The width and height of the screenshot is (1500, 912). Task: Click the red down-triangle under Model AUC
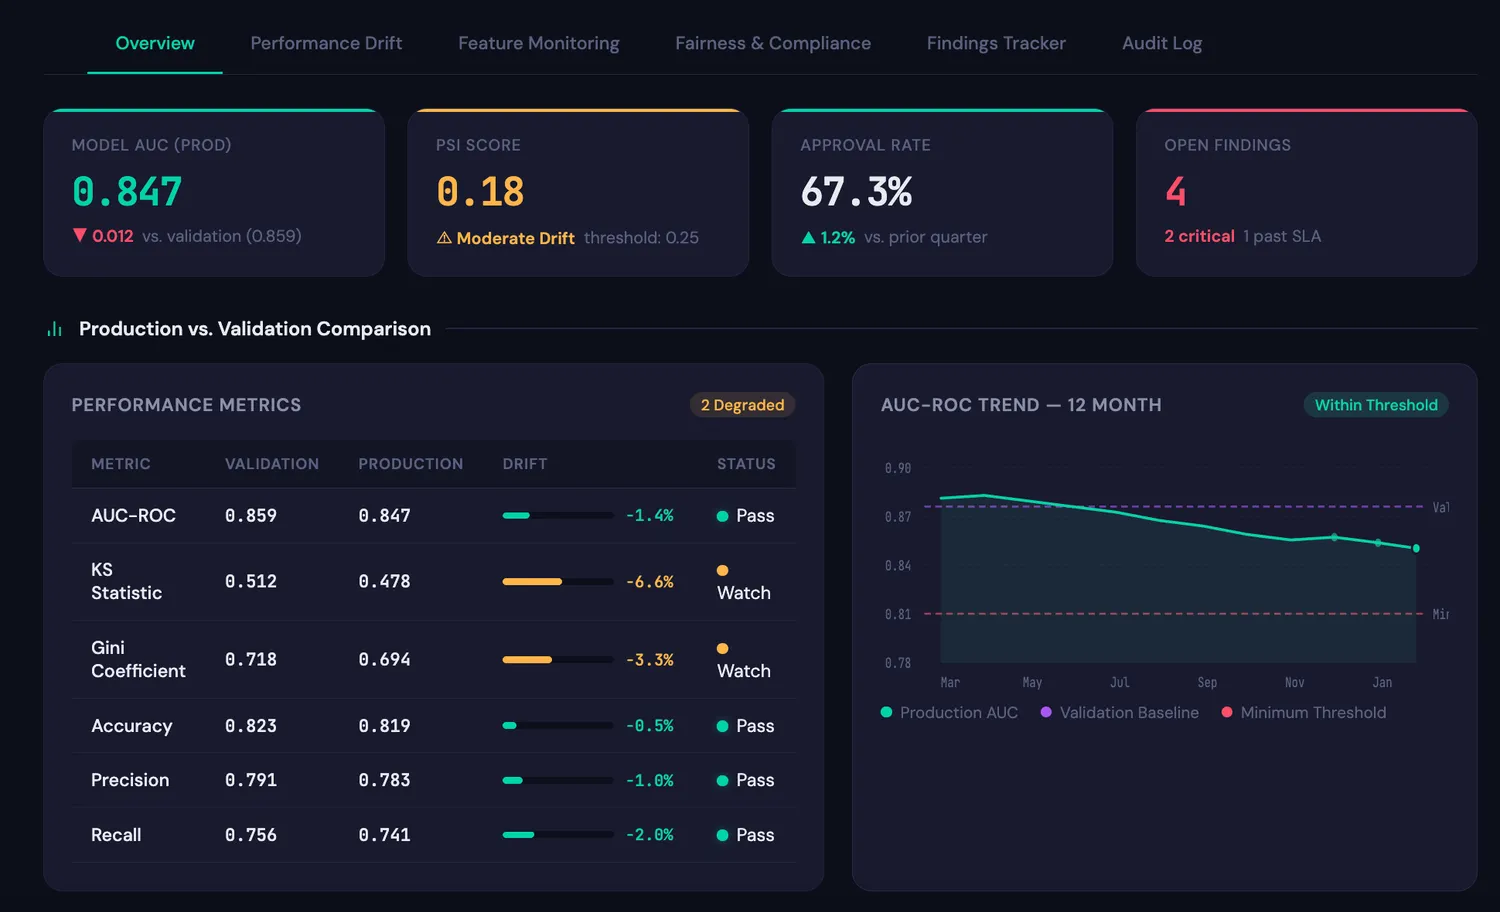[x=80, y=236]
